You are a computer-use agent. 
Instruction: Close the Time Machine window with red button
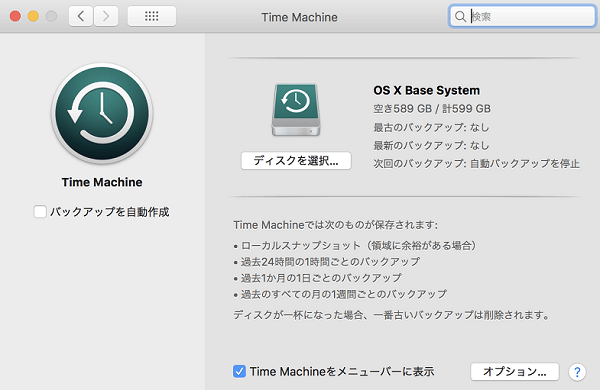click(15, 16)
